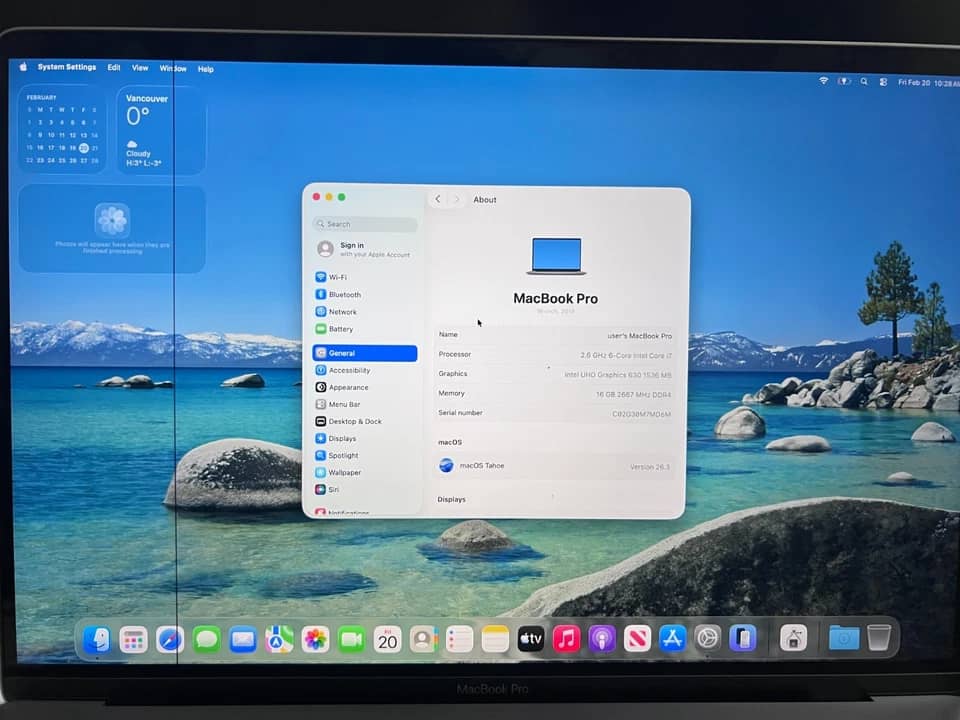Open Maps in the dock

(x=279, y=640)
